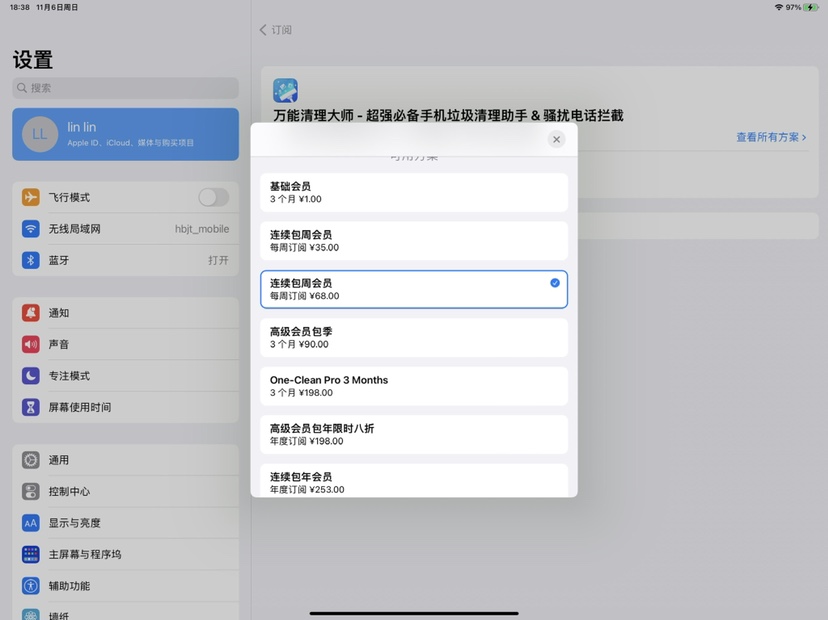The image size is (828, 620).
Task: Tap the Screen Time hourglass icon
Action: click(31, 407)
